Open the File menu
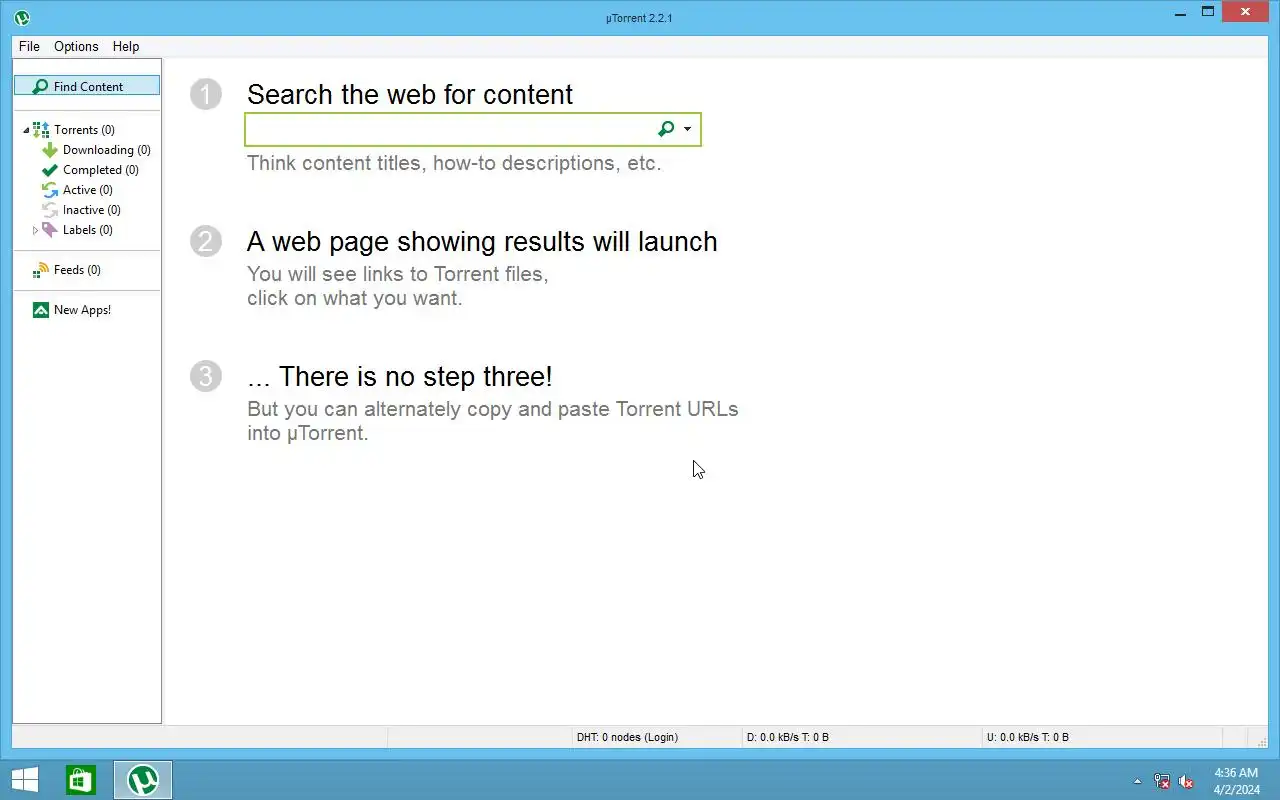The width and height of the screenshot is (1280, 800). coord(29,46)
